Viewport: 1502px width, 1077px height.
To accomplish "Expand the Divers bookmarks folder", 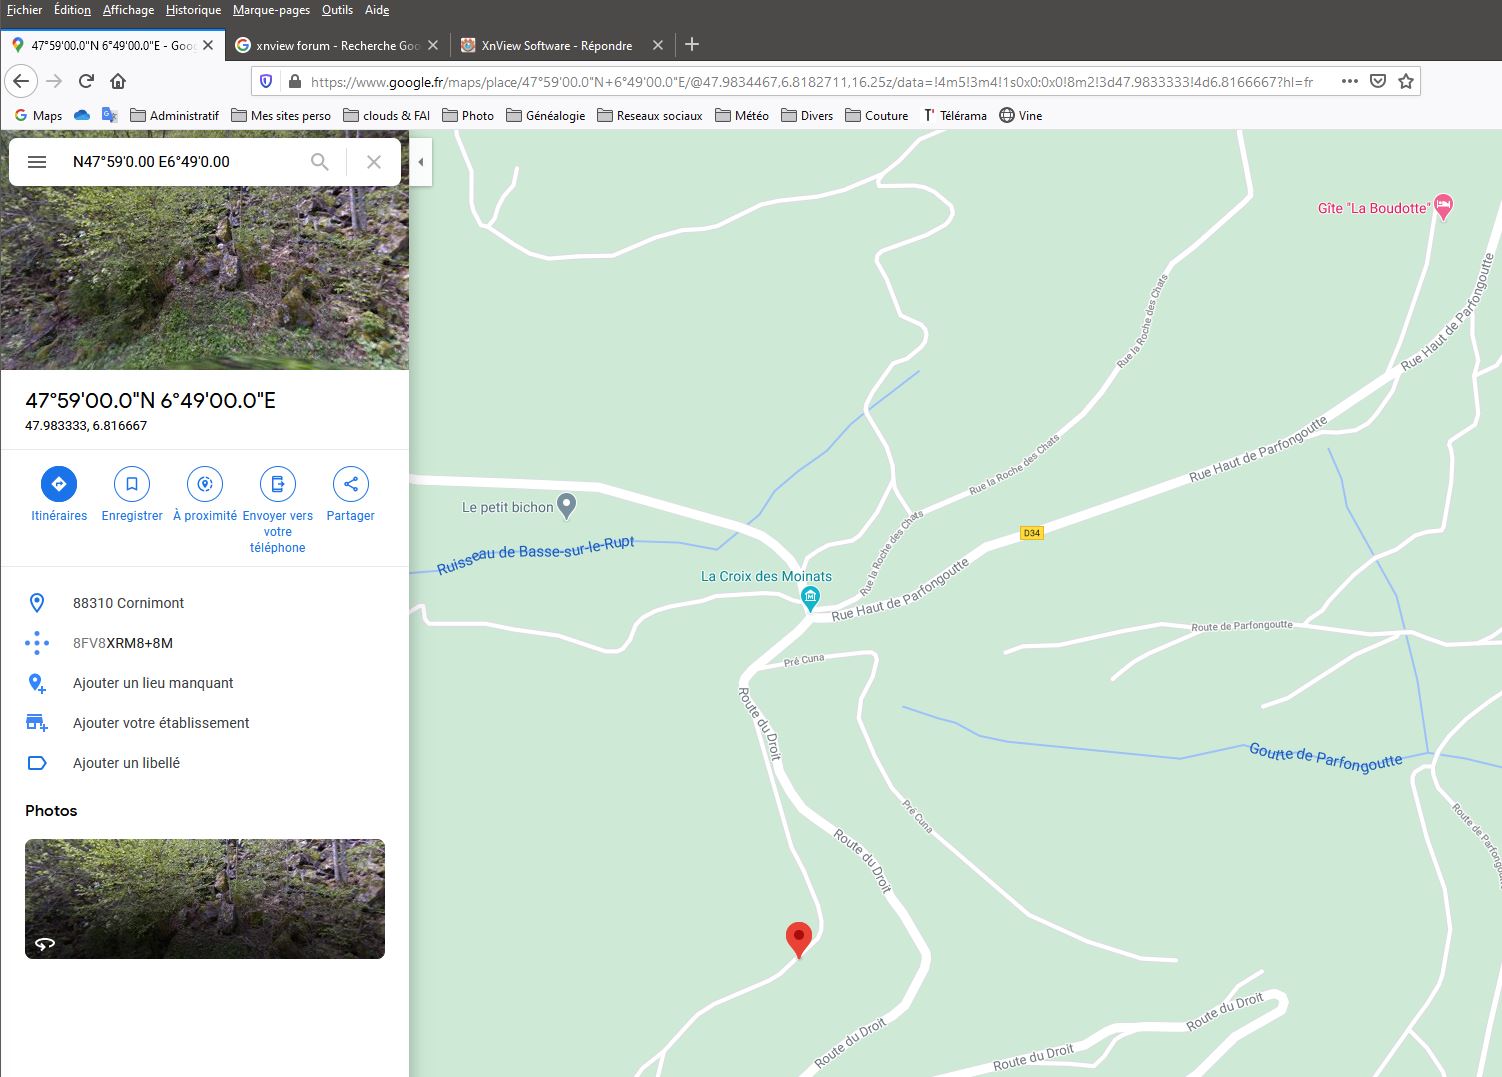I will pyautogui.click(x=807, y=116).
